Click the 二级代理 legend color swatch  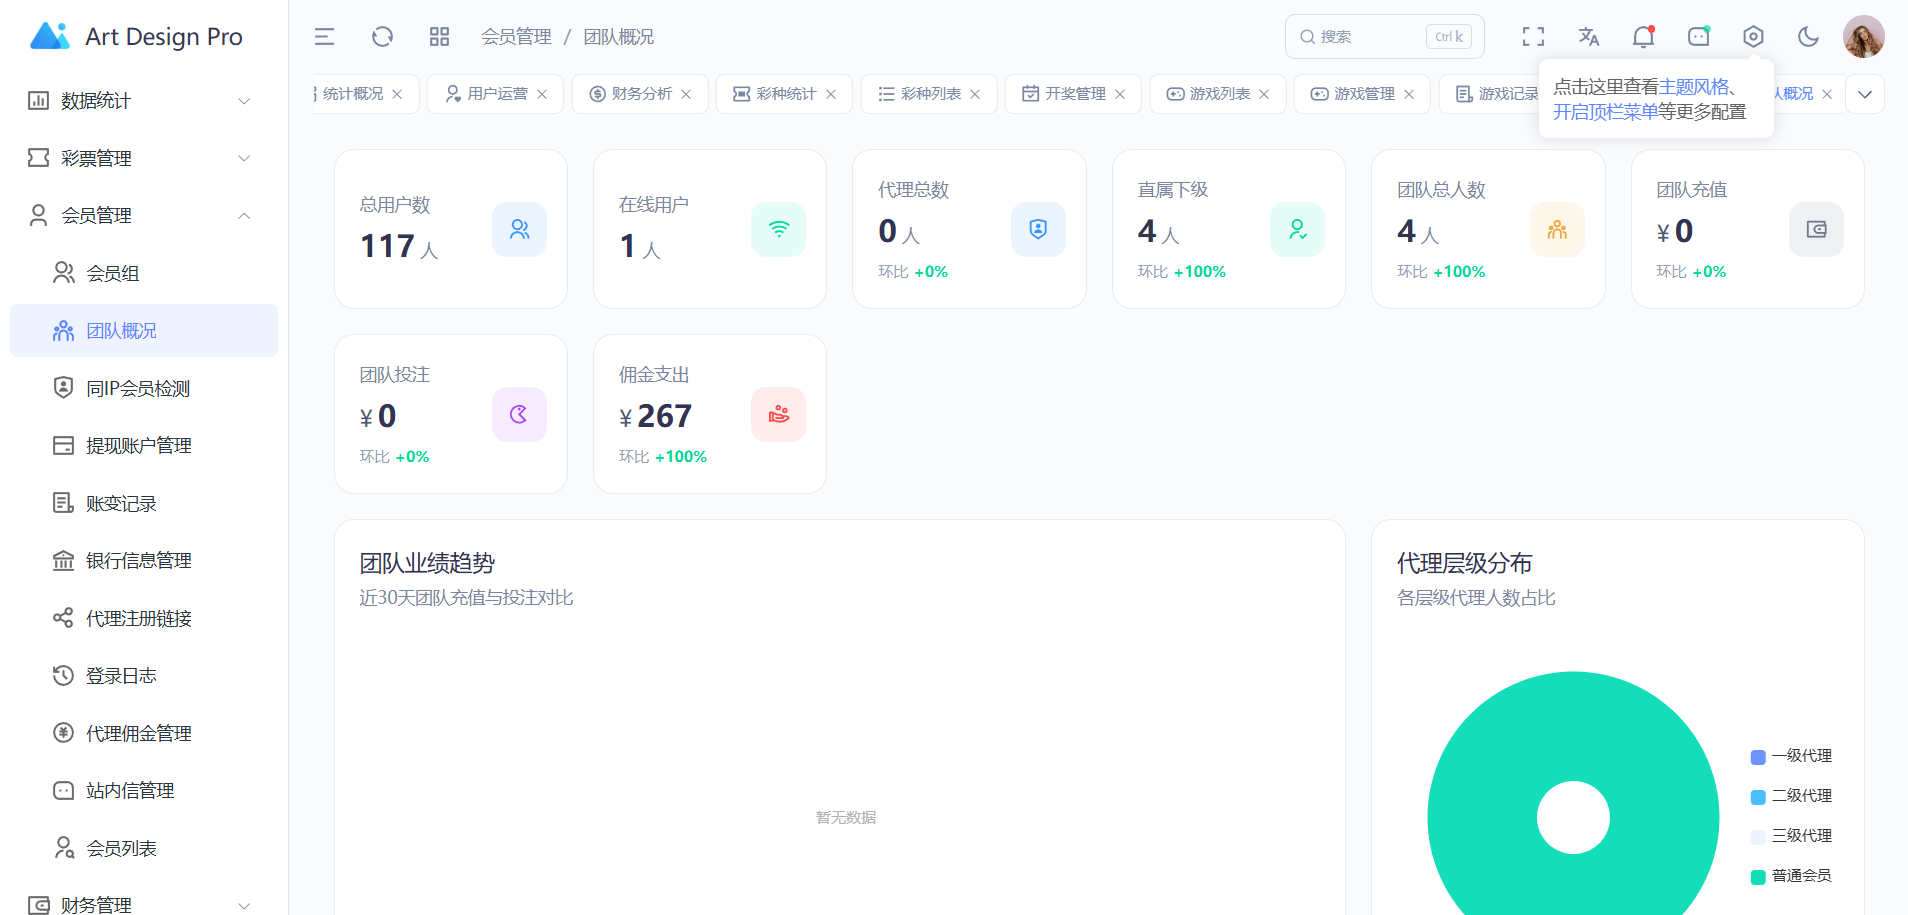click(x=1758, y=797)
